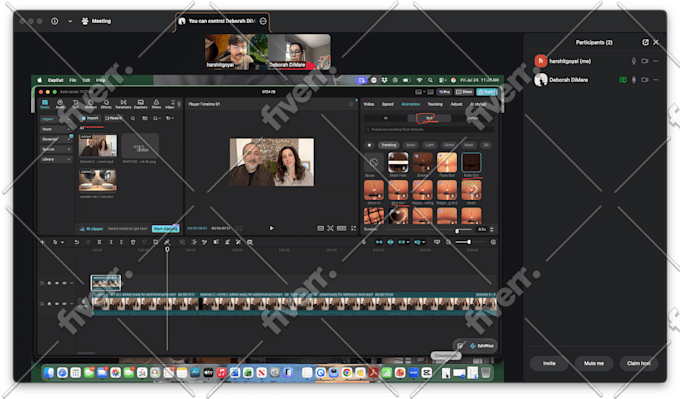The height and width of the screenshot is (399, 680).
Task: Select the overlay clip on upper track
Action: (106, 282)
